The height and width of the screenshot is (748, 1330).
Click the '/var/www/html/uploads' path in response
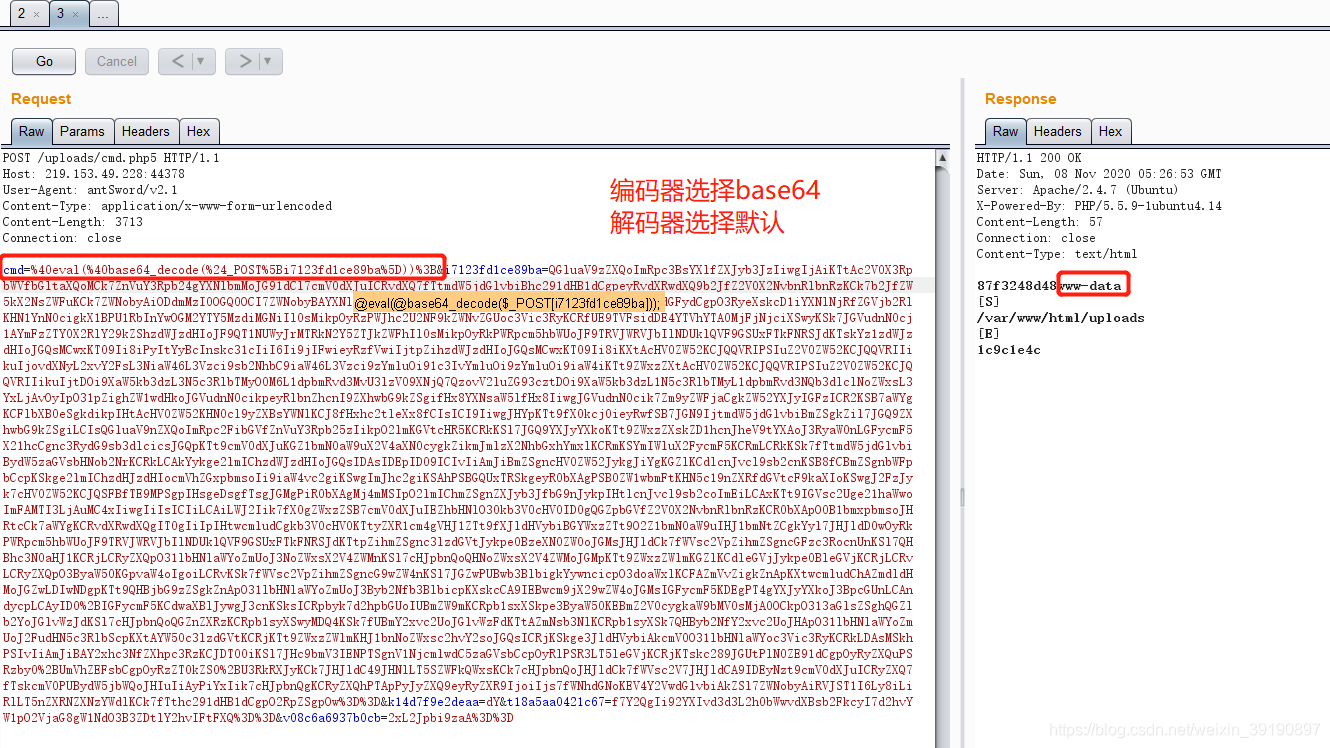(x=1061, y=318)
